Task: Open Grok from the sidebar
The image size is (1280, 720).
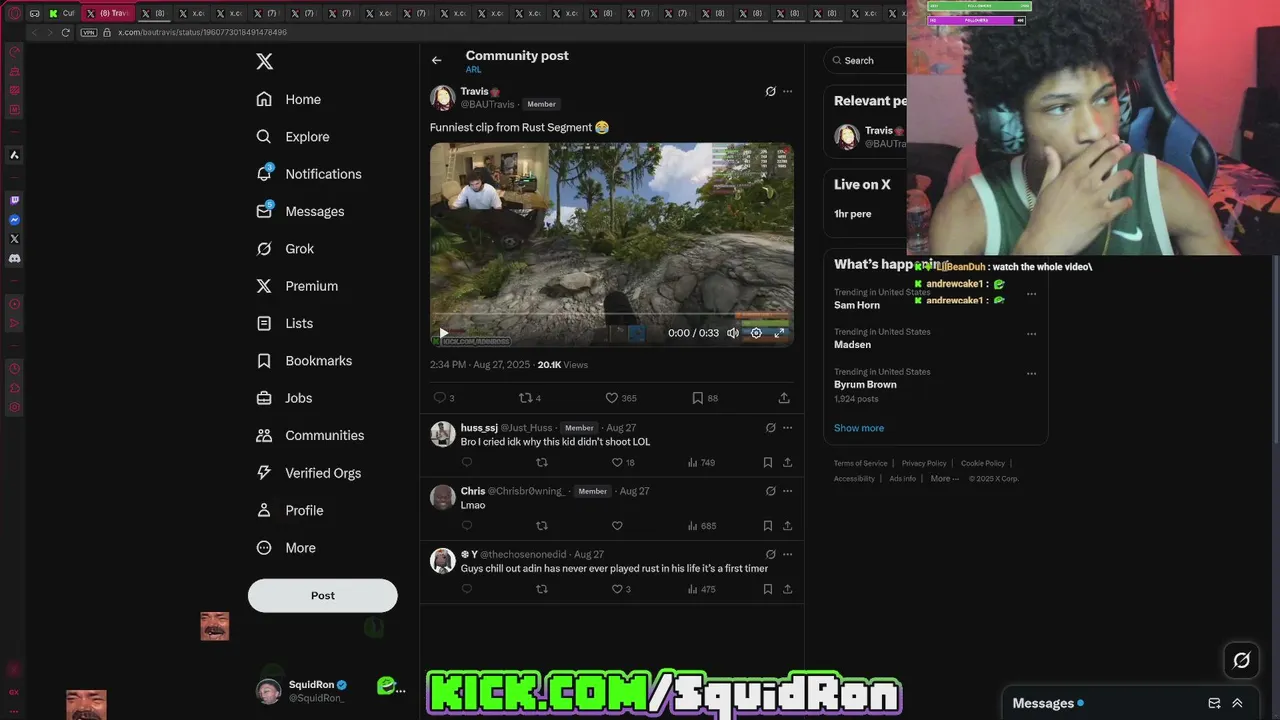Action: pos(285,249)
